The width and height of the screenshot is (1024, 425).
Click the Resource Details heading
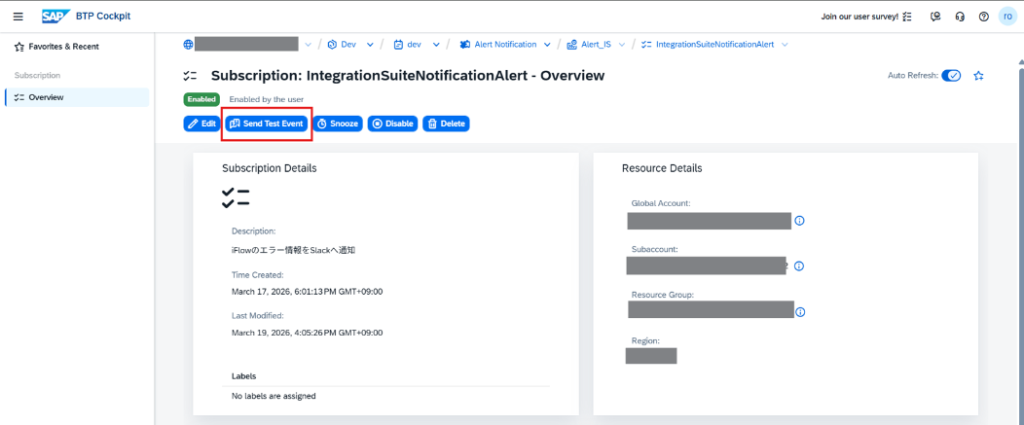pos(662,168)
